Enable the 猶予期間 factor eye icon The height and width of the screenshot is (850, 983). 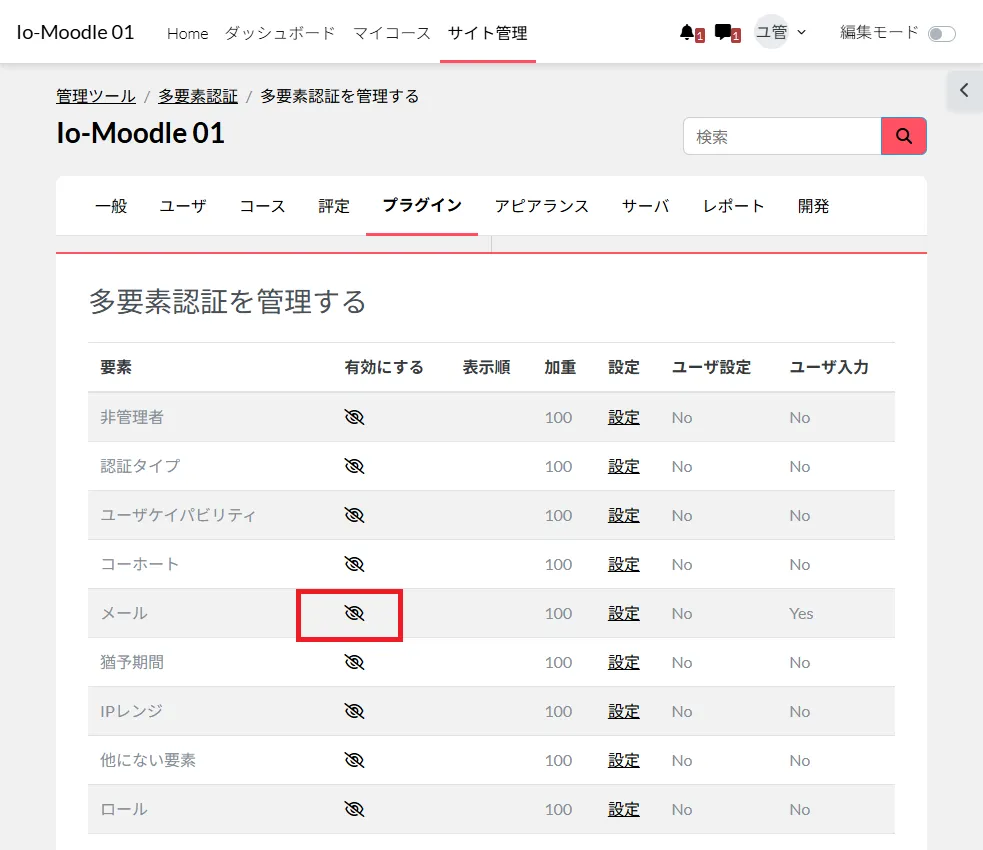354,662
